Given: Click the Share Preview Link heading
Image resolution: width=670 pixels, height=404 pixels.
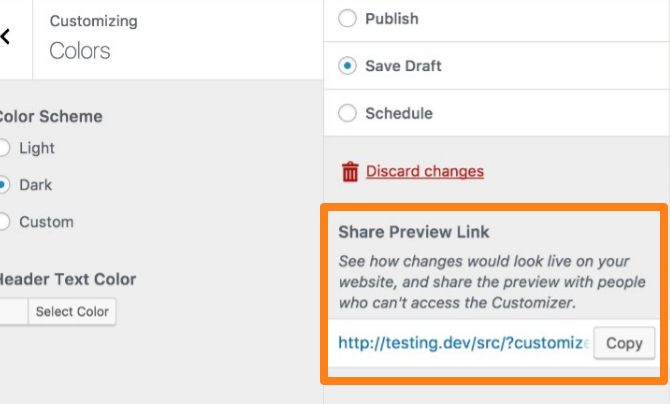Looking at the screenshot, I should [x=414, y=232].
